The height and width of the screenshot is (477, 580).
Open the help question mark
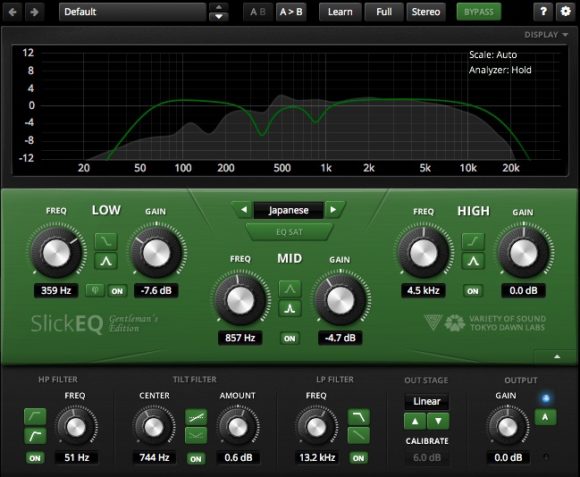click(543, 12)
